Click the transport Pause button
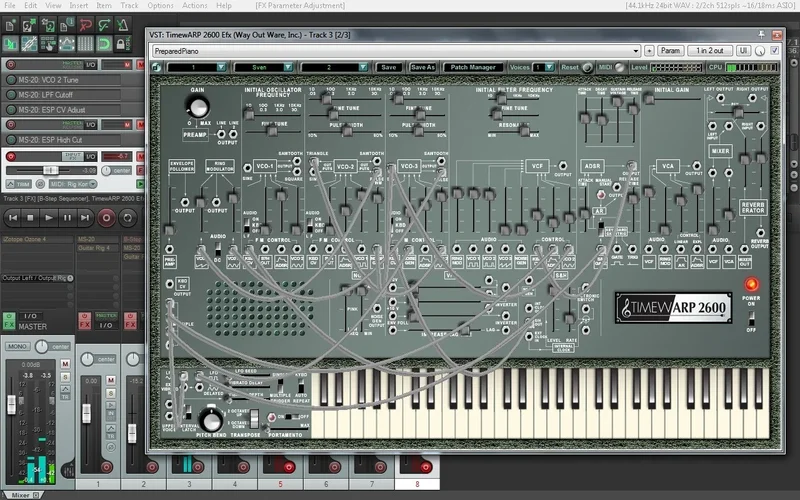 coord(67,218)
